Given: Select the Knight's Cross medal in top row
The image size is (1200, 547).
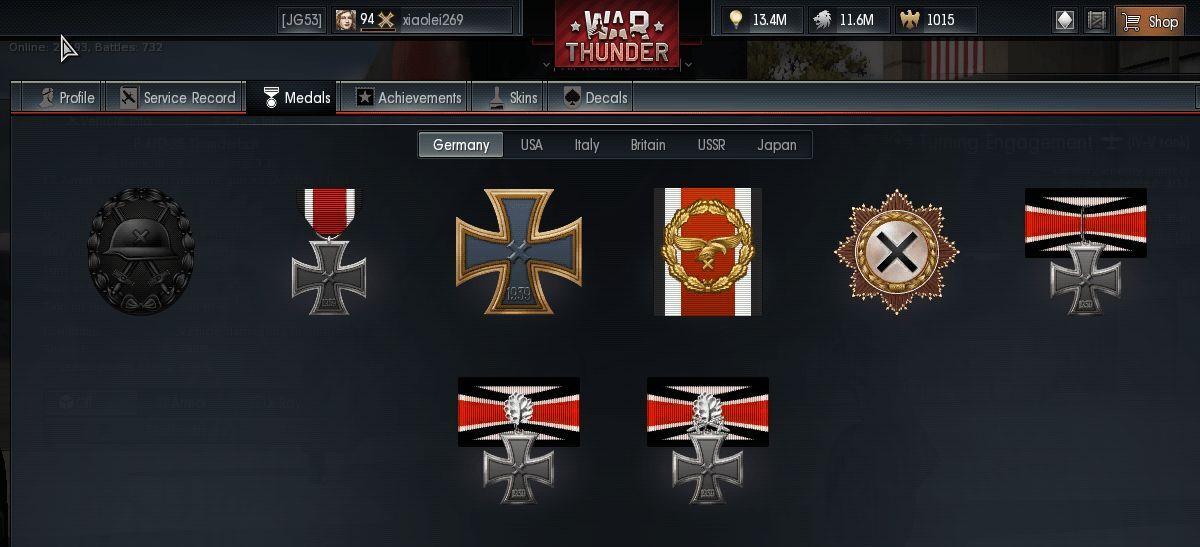Looking at the screenshot, I should (1086, 251).
